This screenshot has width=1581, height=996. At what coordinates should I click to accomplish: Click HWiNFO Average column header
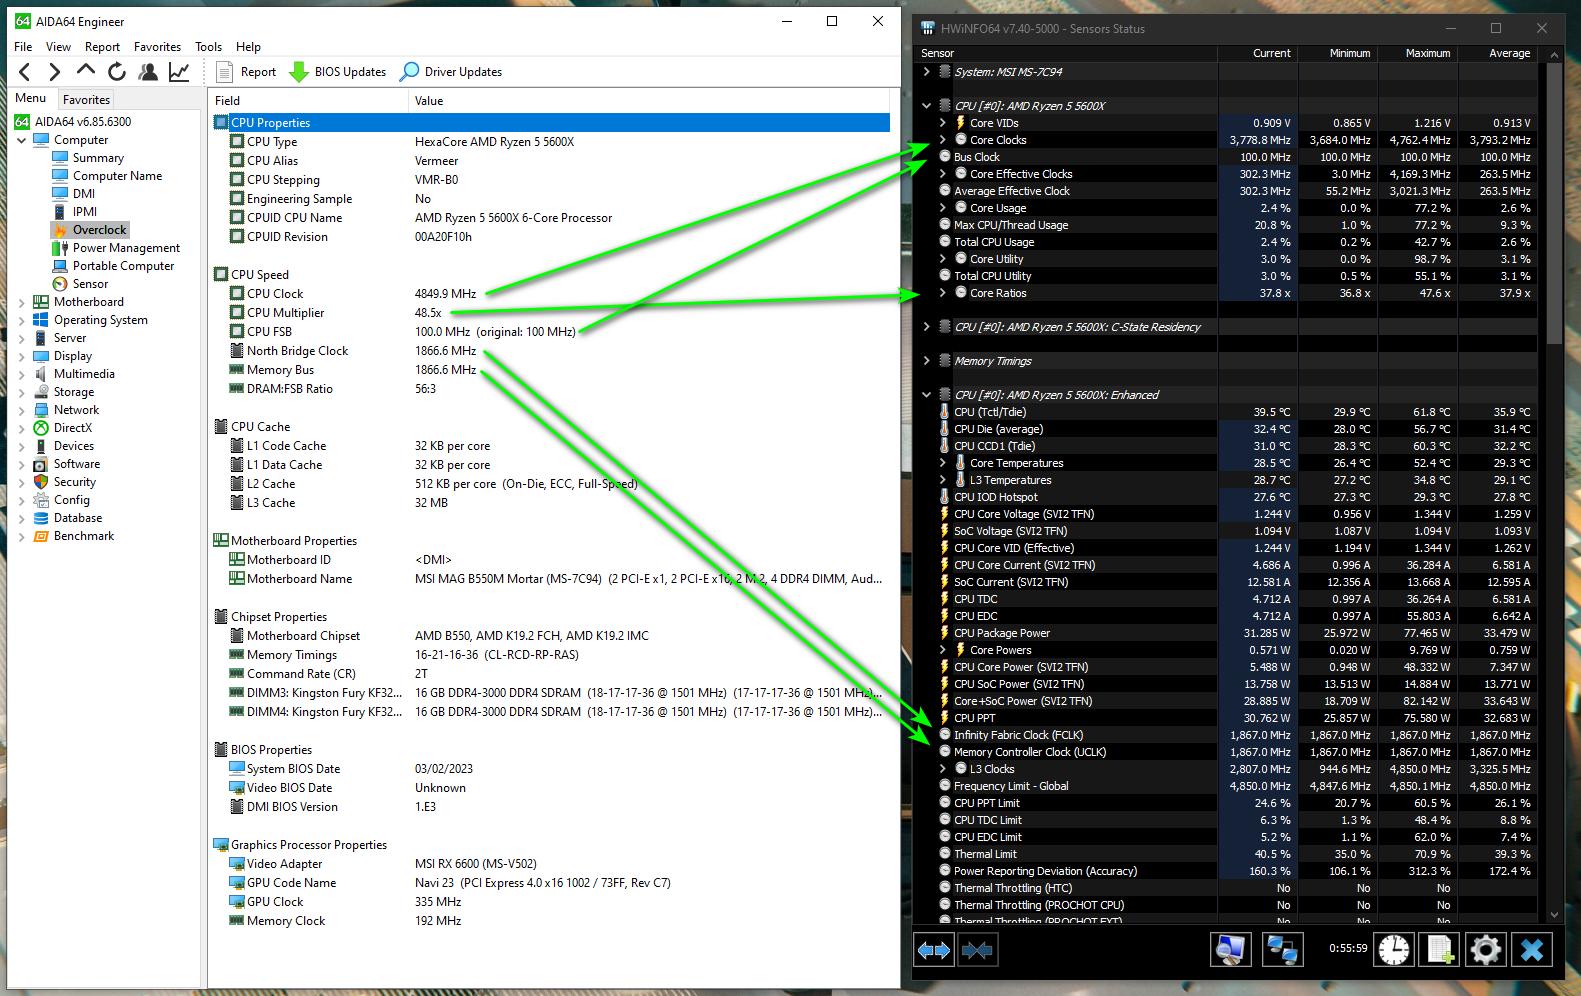1498,53
